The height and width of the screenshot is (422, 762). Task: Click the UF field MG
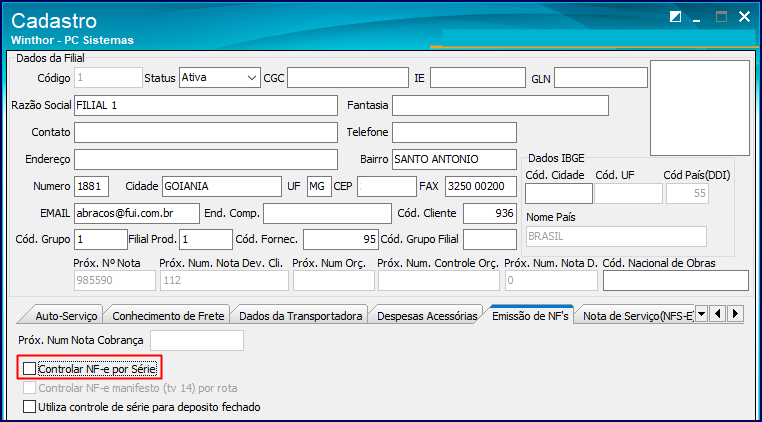click(x=319, y=187)
